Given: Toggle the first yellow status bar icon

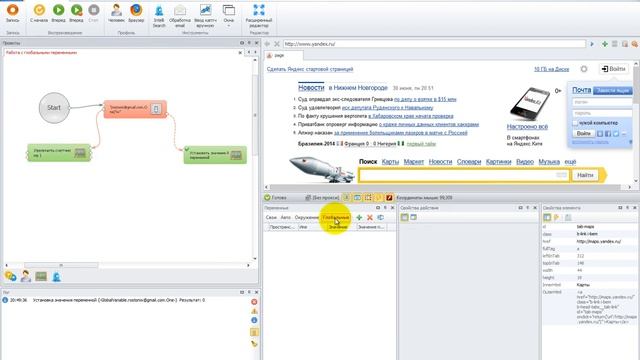Looking at the screenshot, I should pyautogui.click(x=346, y=198).
